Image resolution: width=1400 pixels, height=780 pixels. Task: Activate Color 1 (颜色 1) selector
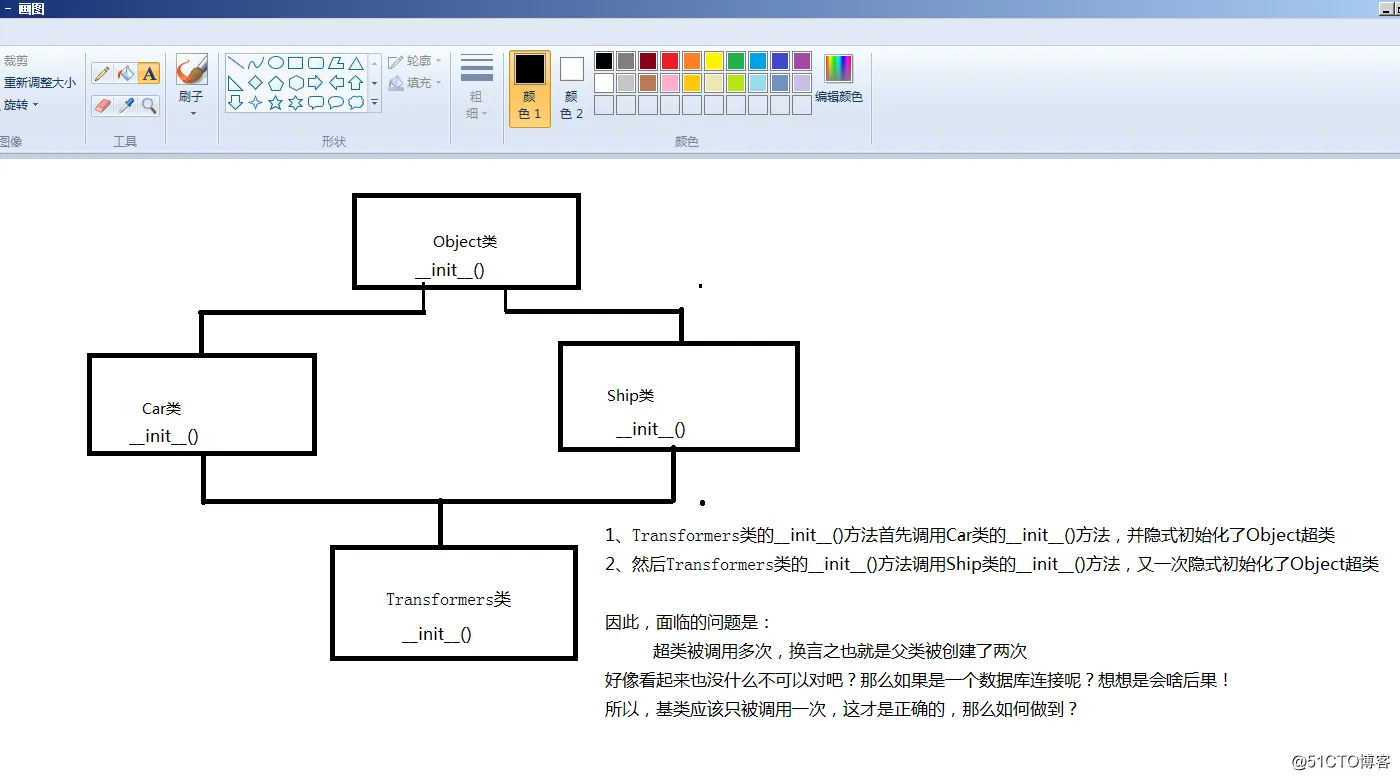pos(530,88)
